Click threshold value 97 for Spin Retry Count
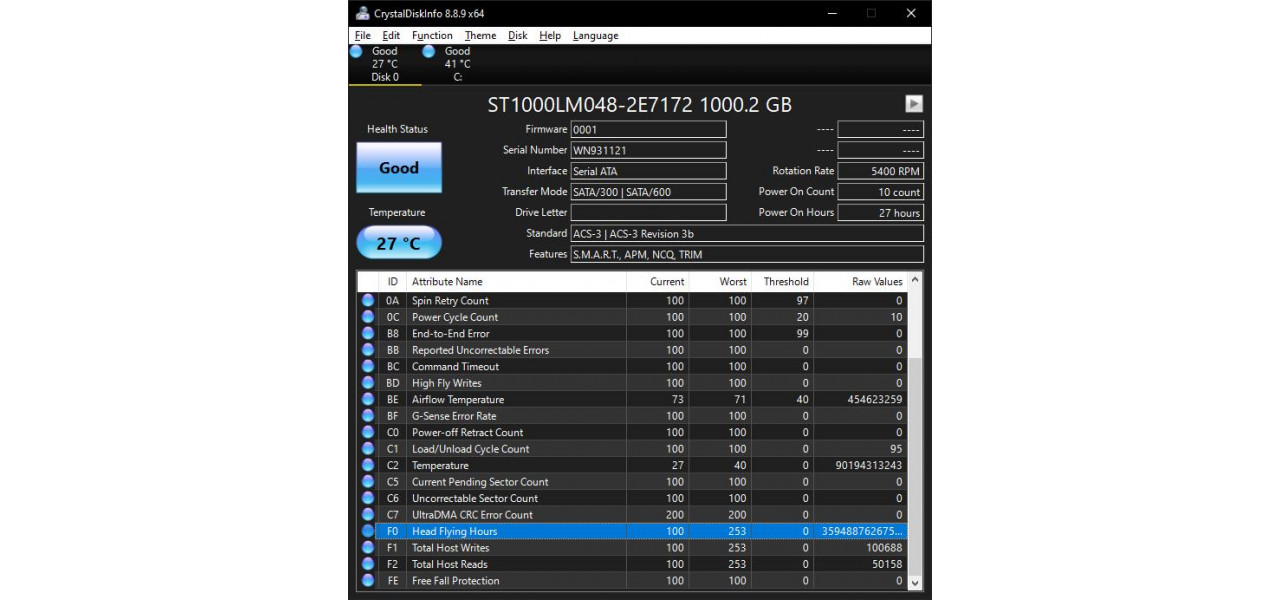1280x600 pixels. tap(802, 300)
